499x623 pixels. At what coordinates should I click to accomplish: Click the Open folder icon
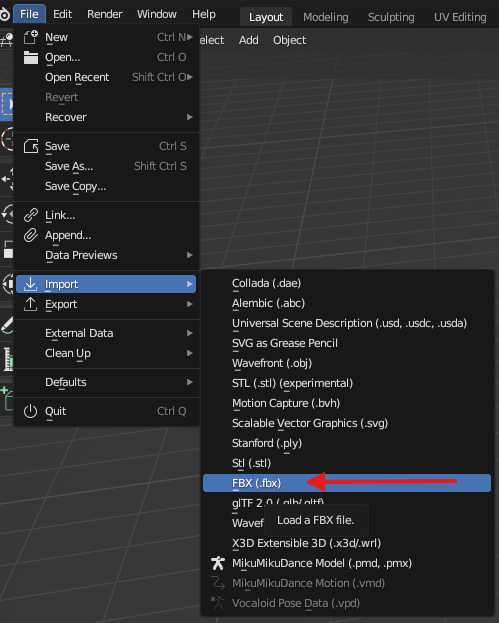click(31, 57)
